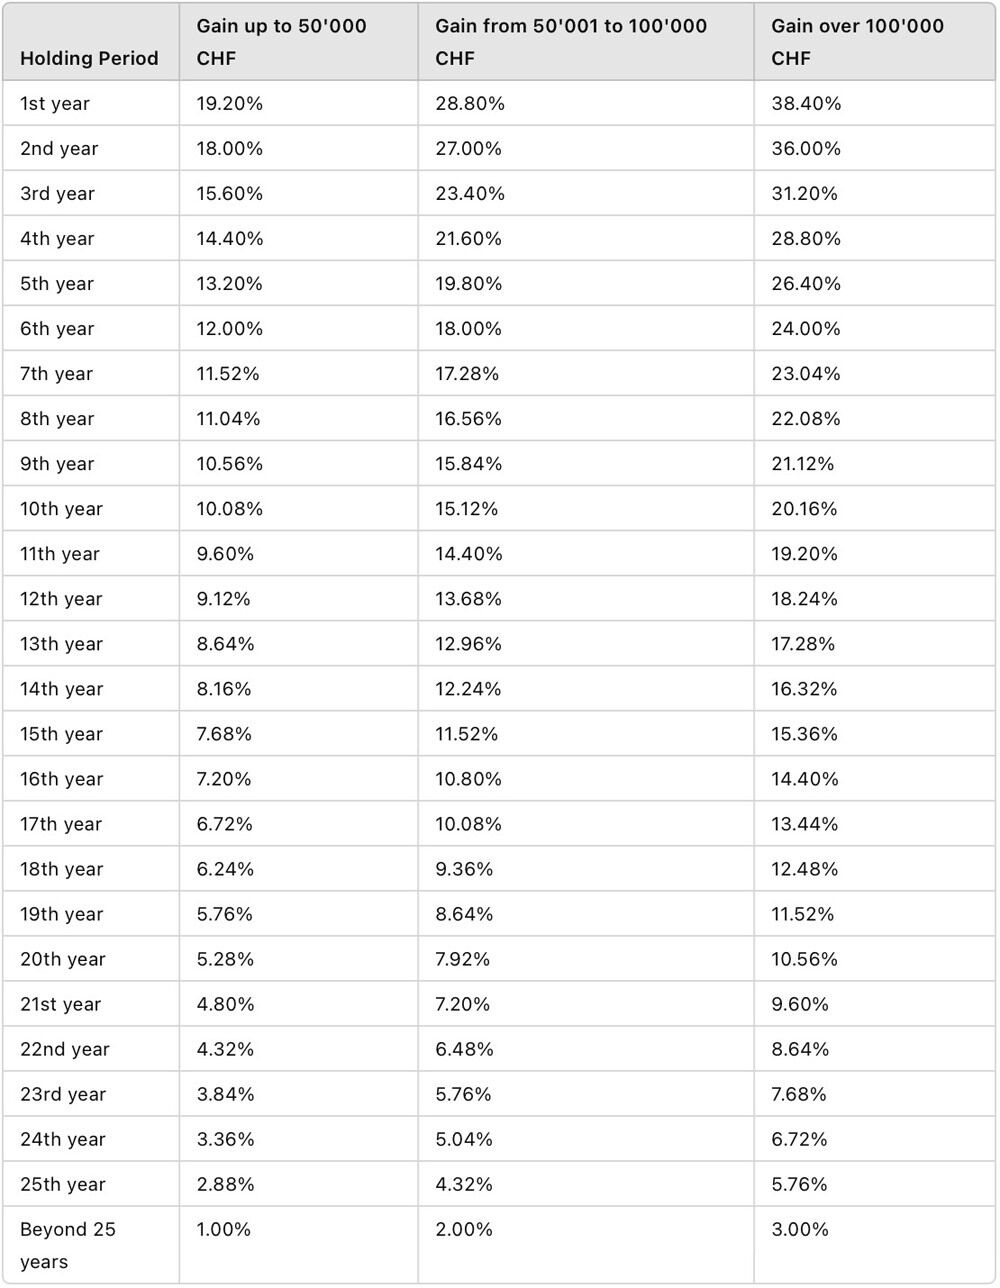Click the 6.72% cell in the 24th year row
Image resolution: width=1000 pixels, height=1288 pixels.
click(x=799, y=1139)
